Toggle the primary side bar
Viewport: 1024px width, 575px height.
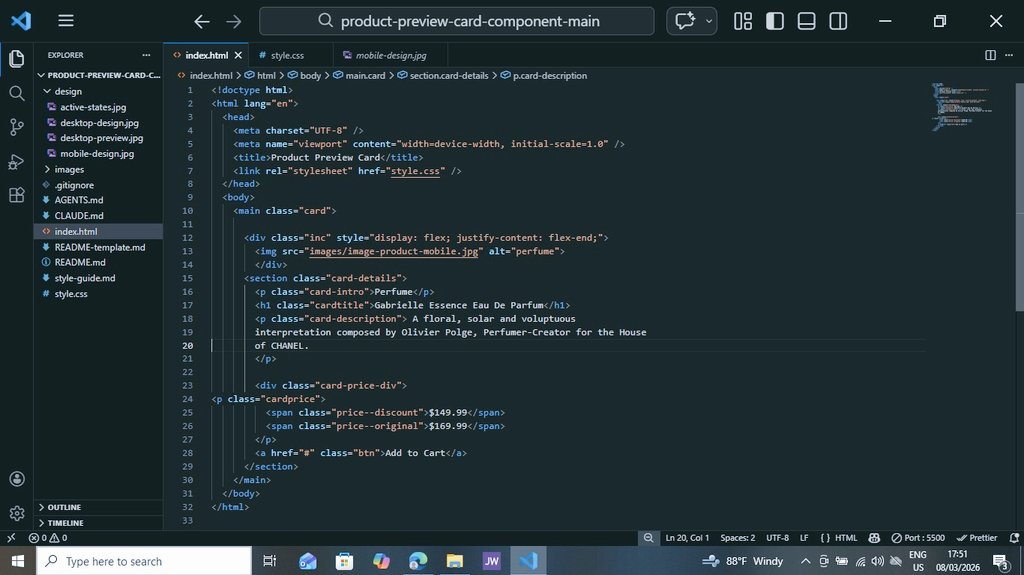click(775, 21)
